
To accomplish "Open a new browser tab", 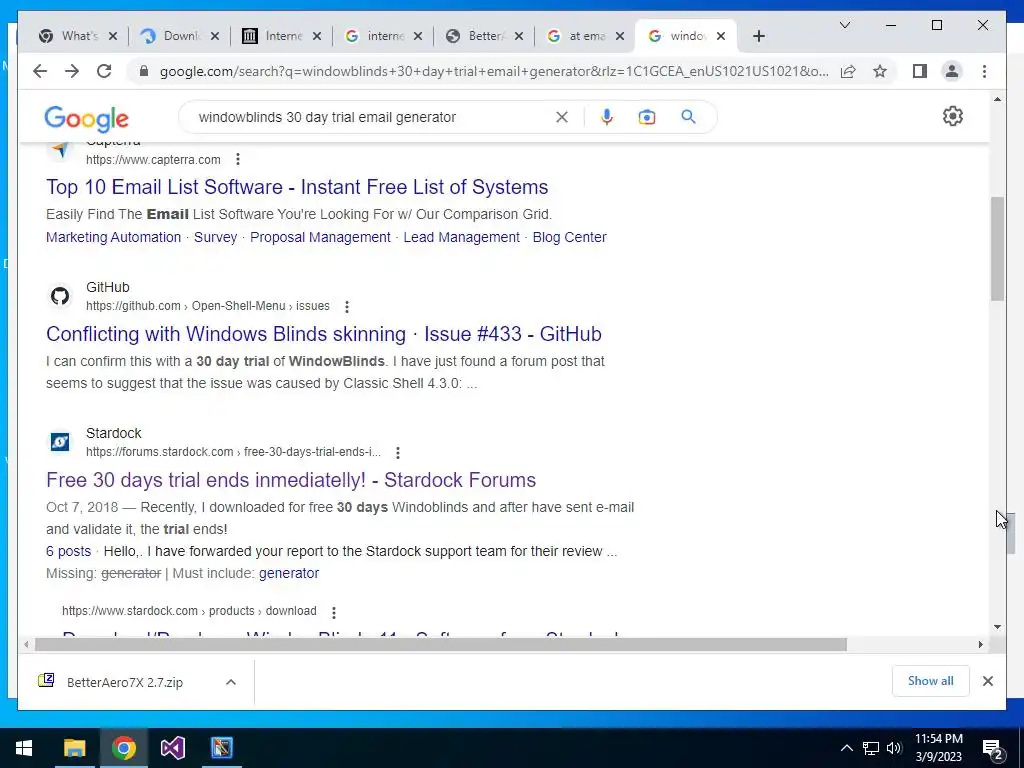I will coord(758,36).
